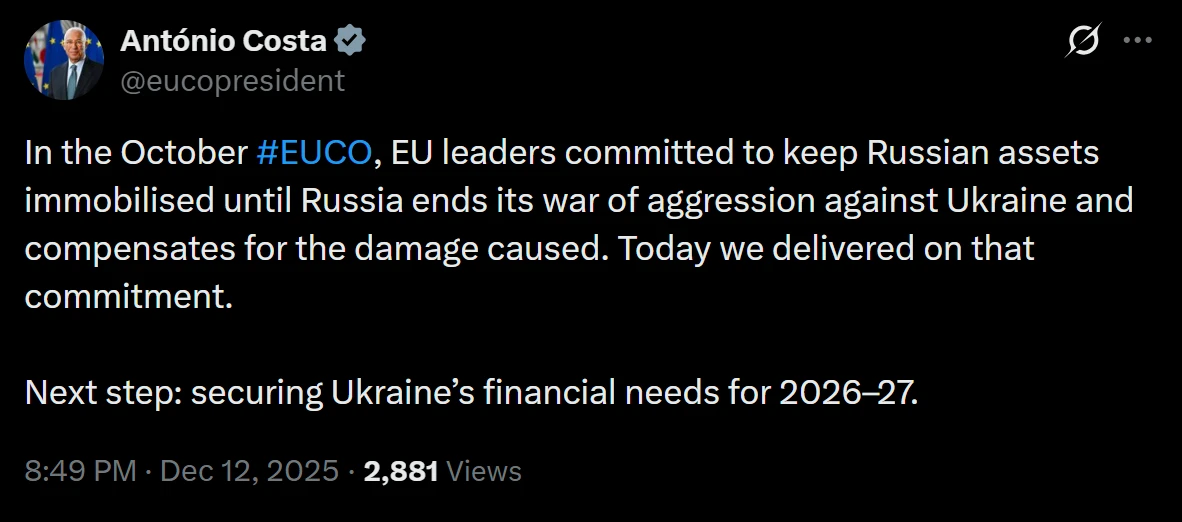
Task: Click the 2,881 view count number
Action: 401,471
